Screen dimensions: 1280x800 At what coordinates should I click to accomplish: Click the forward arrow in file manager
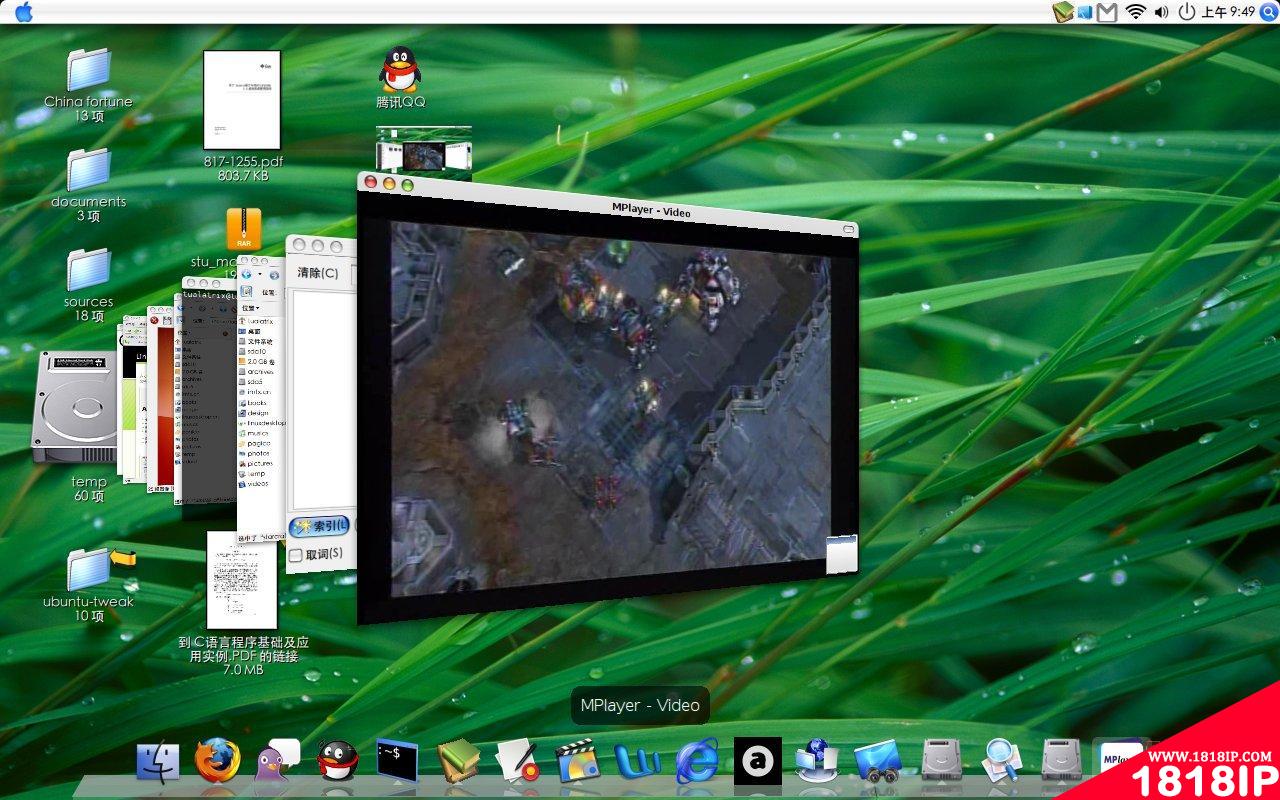coord(274,275)
